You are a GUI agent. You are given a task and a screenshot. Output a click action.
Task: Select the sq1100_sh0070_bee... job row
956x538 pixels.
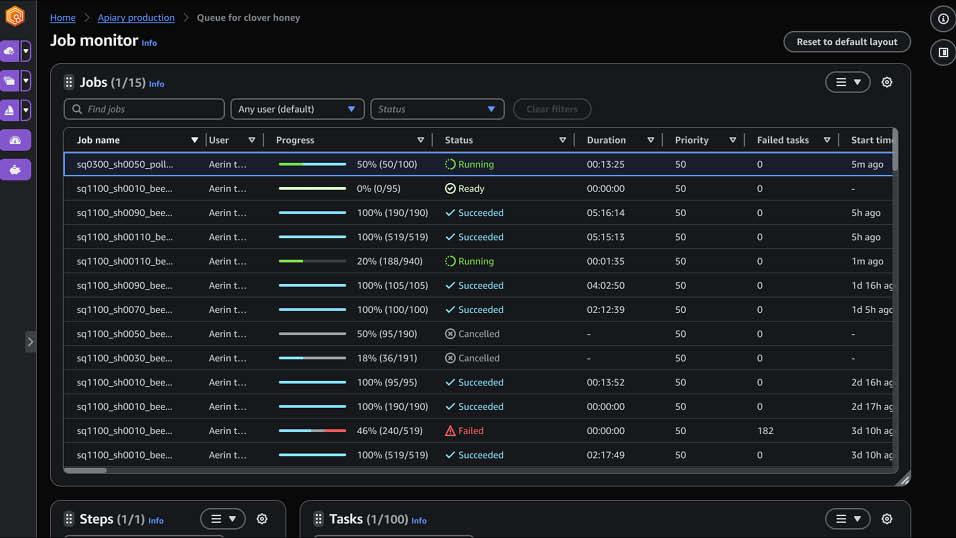(x=478, y=310)
